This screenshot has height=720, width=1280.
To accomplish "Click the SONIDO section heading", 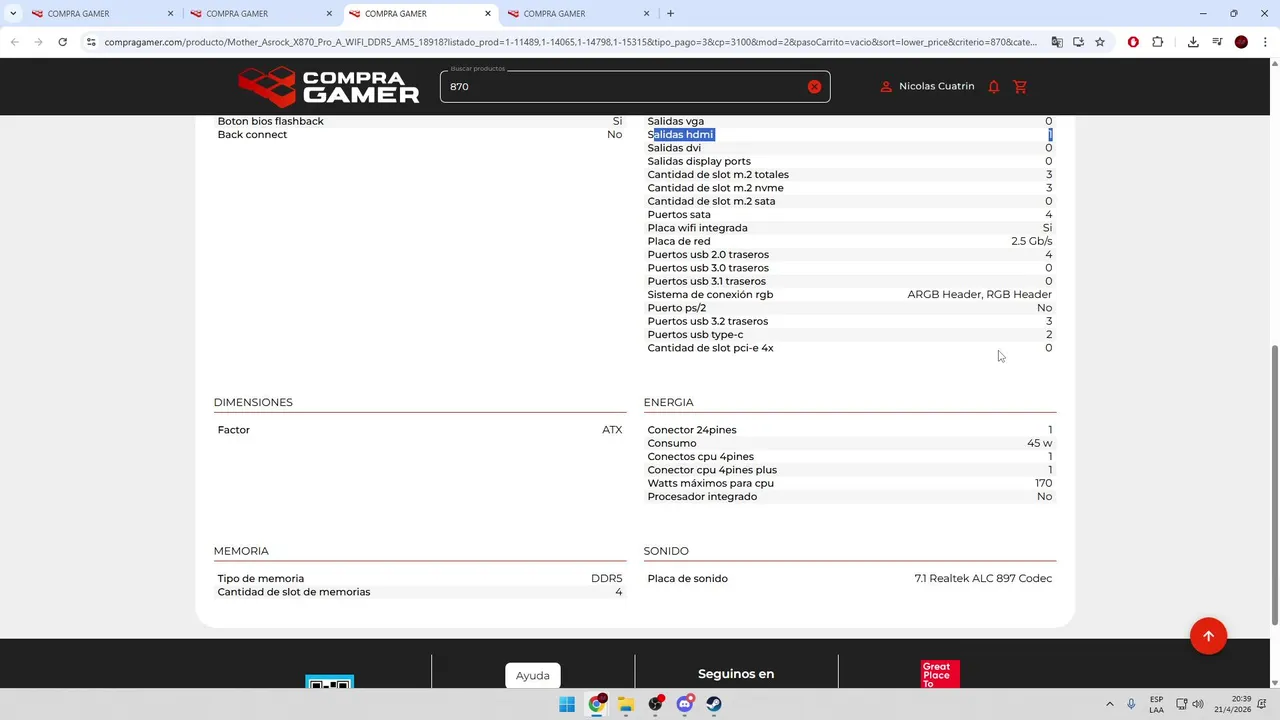I will point(666,551).
